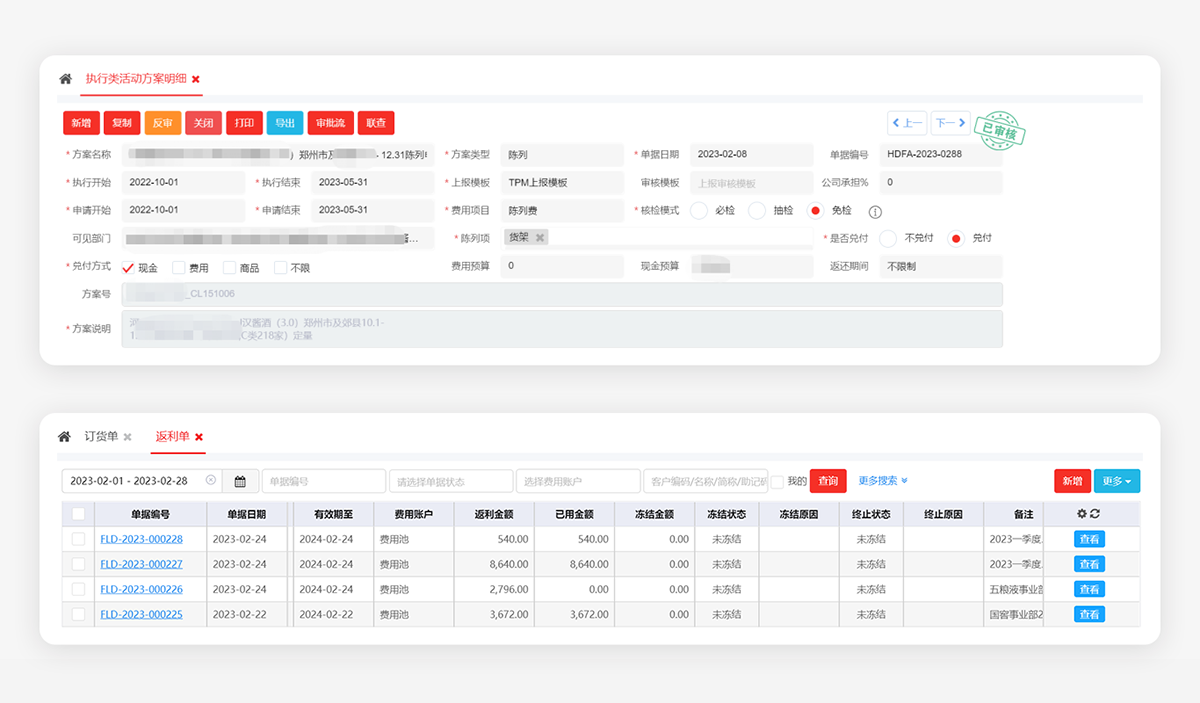Open the table column settings gear
The height and width of the screenshot is (703, 1200).
pos(1081,514)
